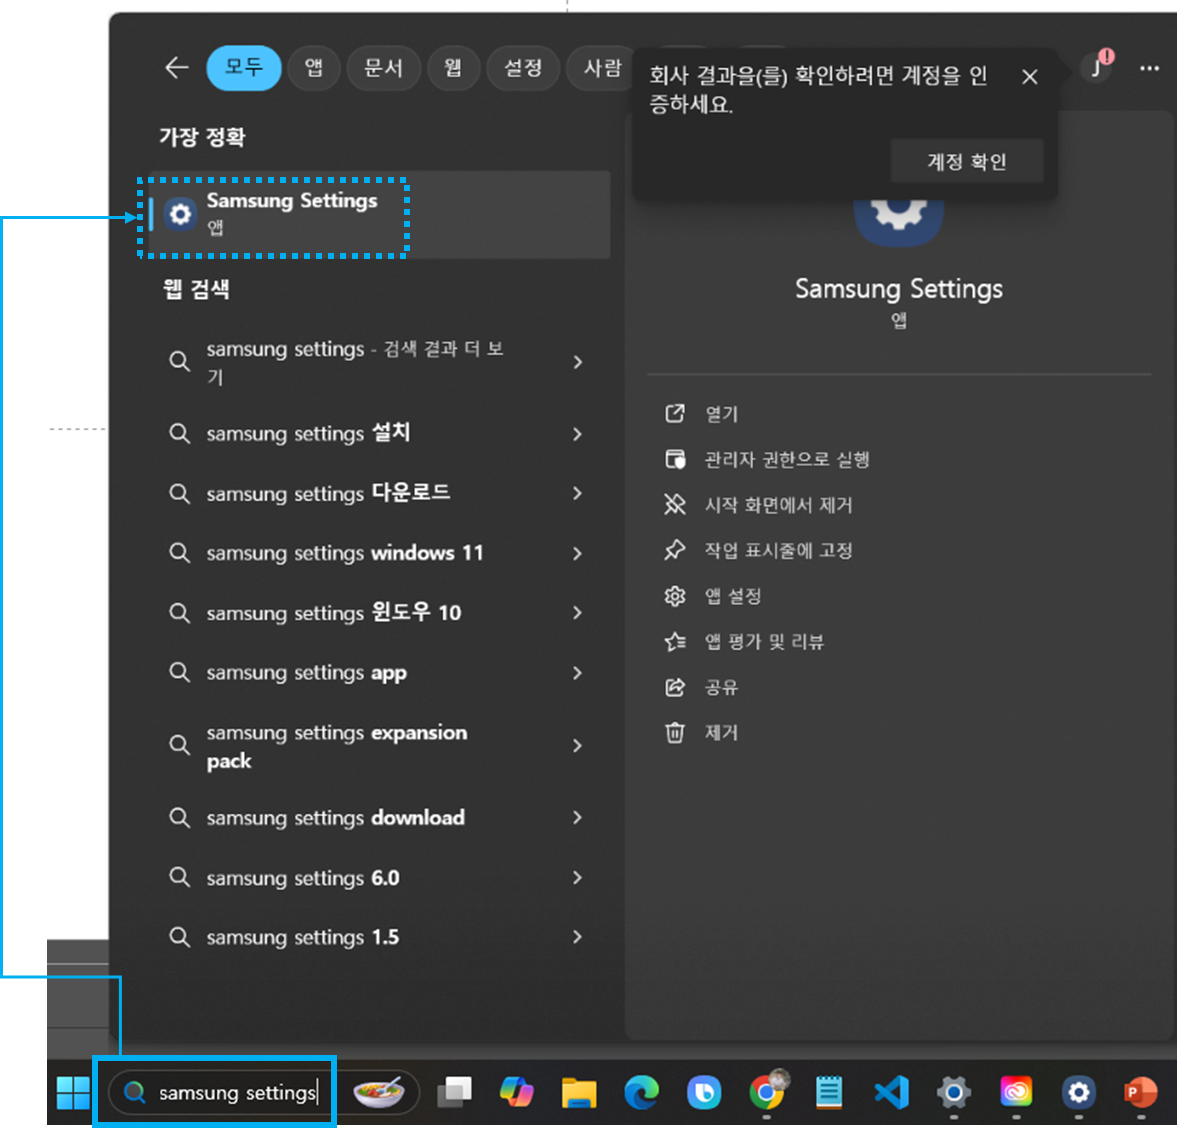Expand arrow next to 'samsung settings download'
Image resolution: width=1177 pixels, height=1128 pixels.
(x=577, y=817)
